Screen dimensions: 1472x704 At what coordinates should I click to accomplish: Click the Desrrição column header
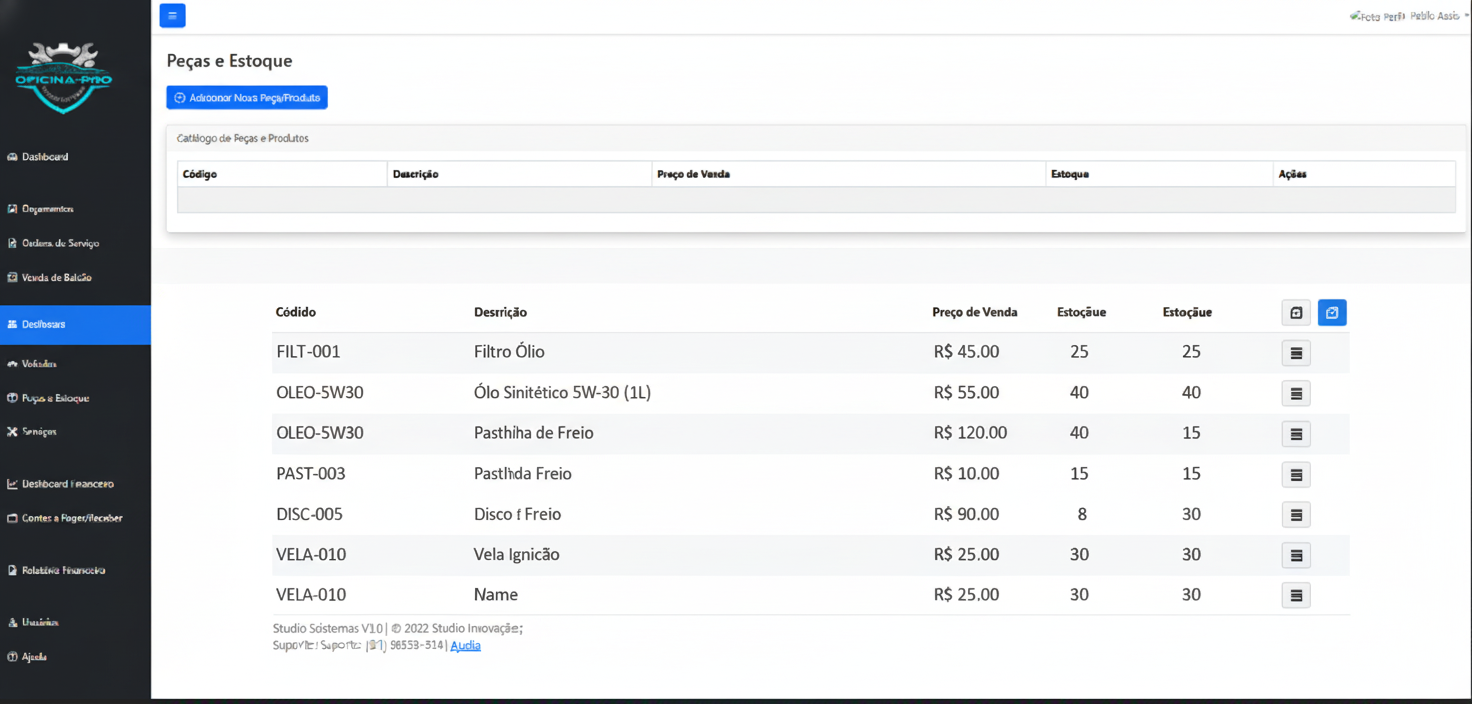500,312
